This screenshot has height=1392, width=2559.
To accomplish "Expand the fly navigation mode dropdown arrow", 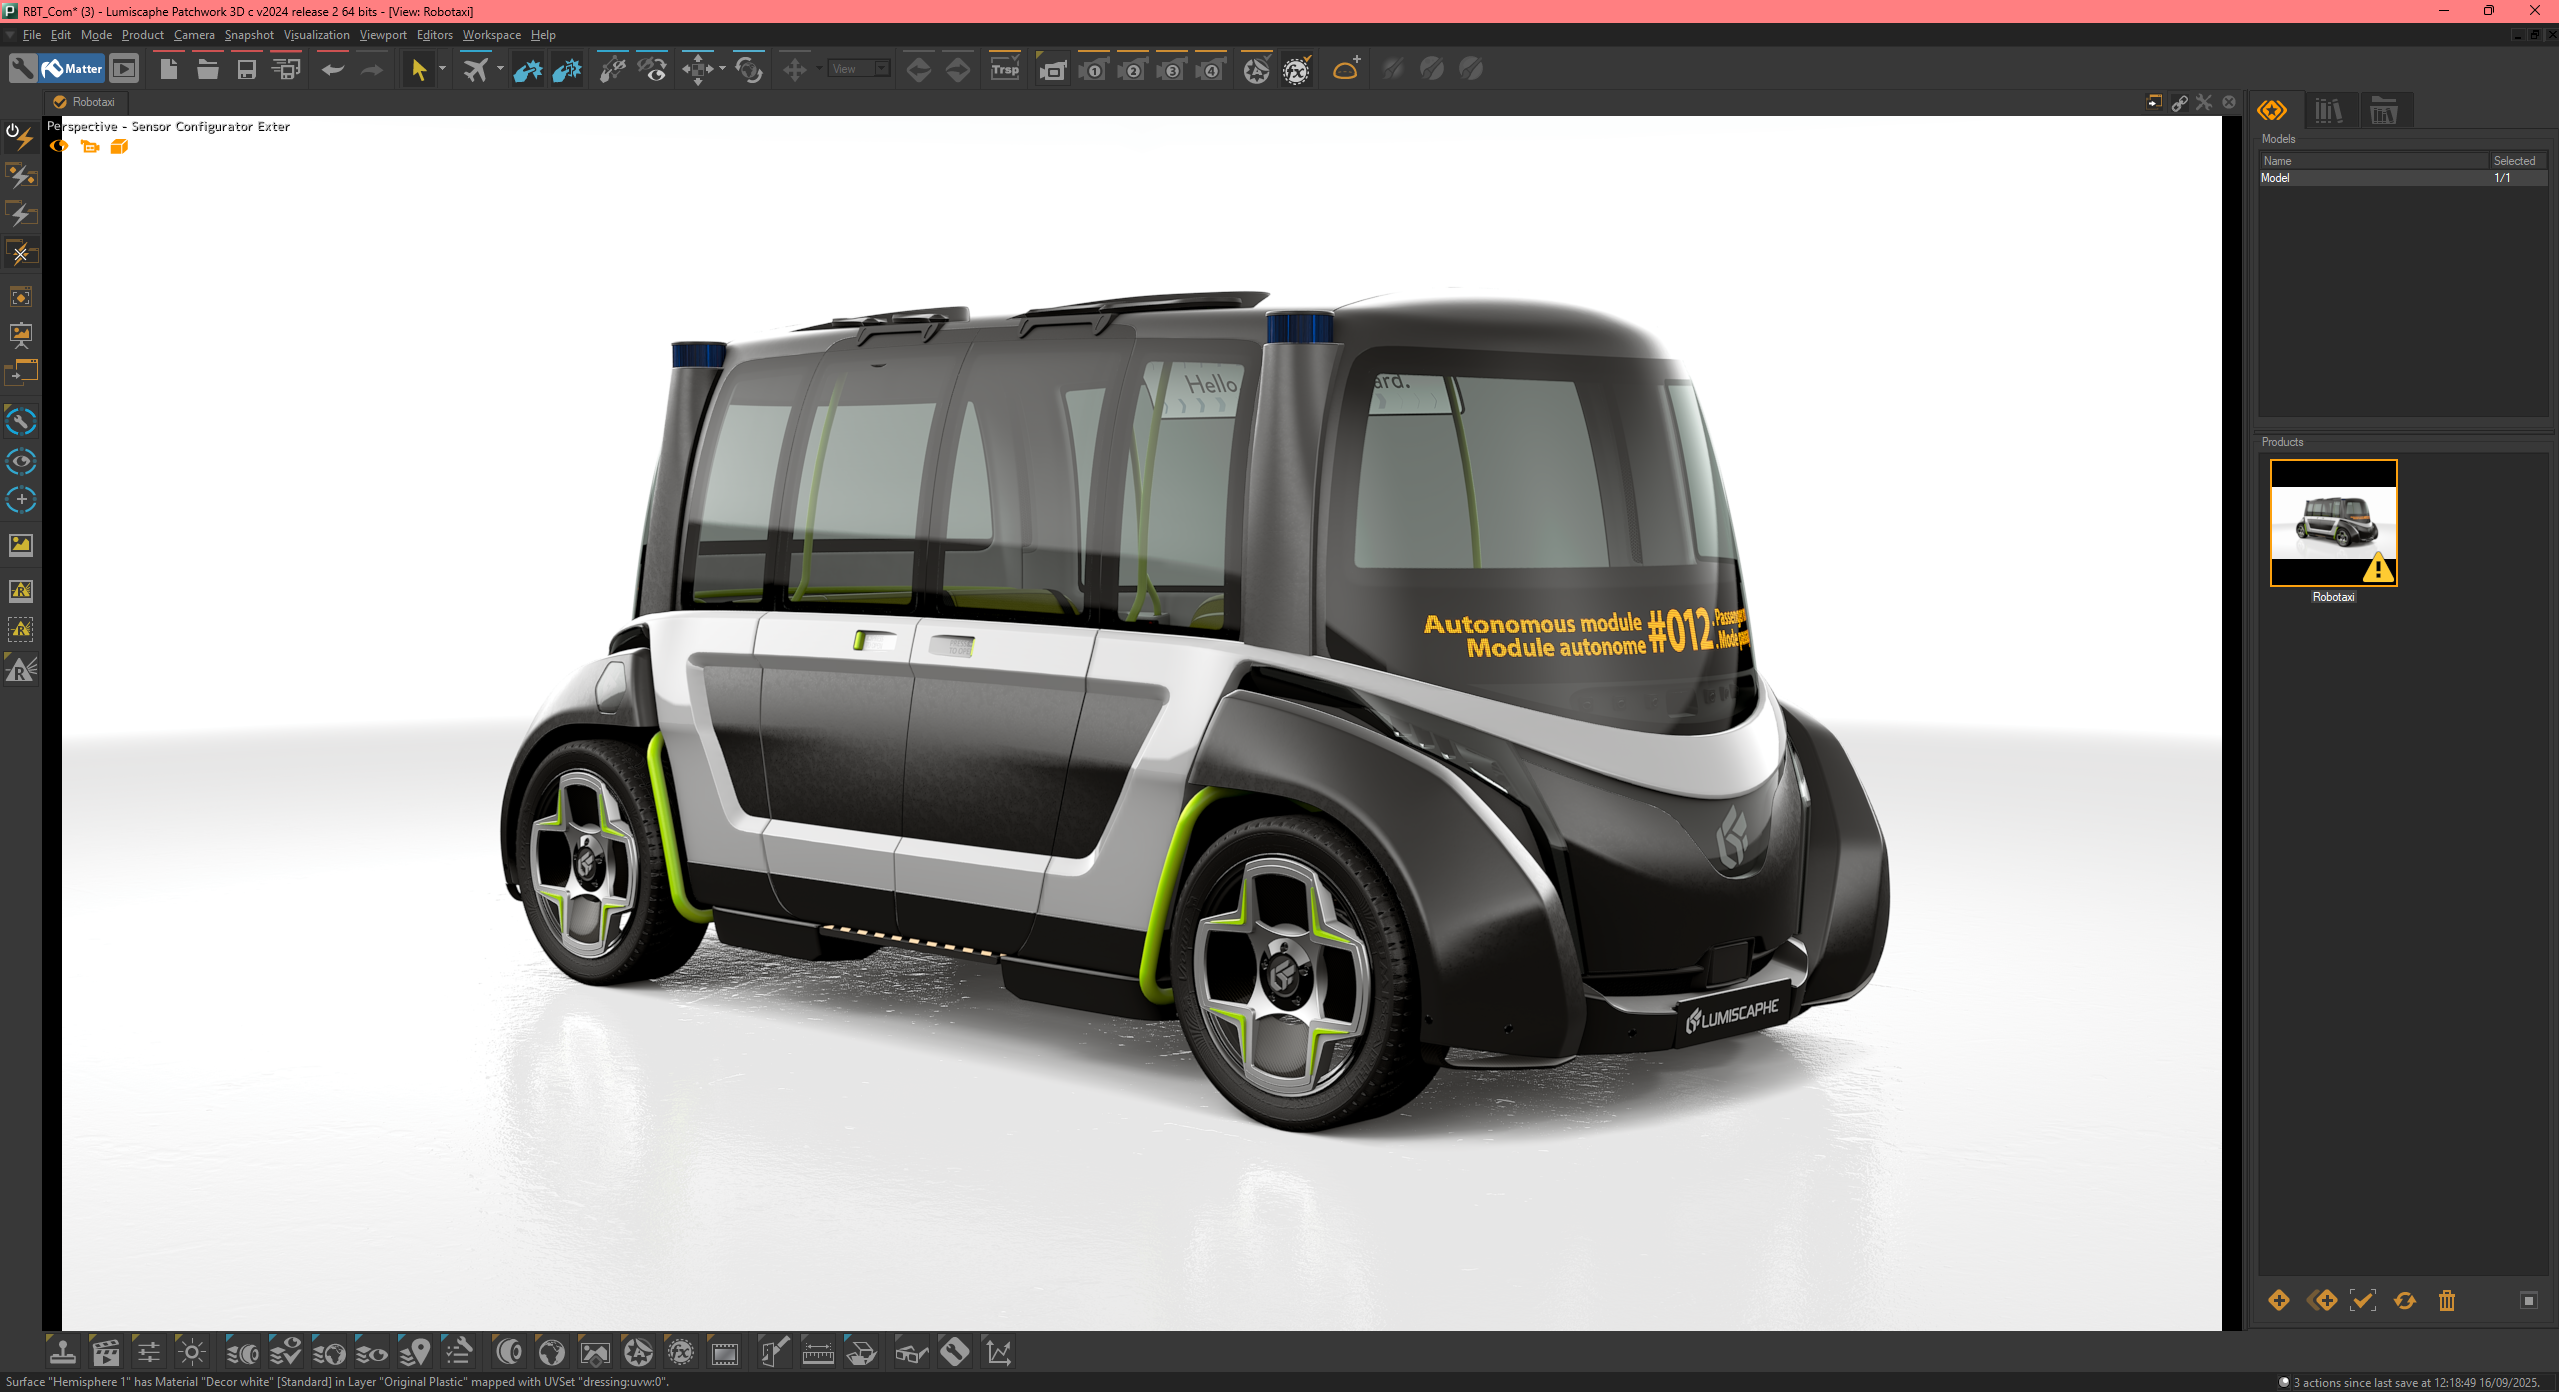I will [x=500, y=69].
